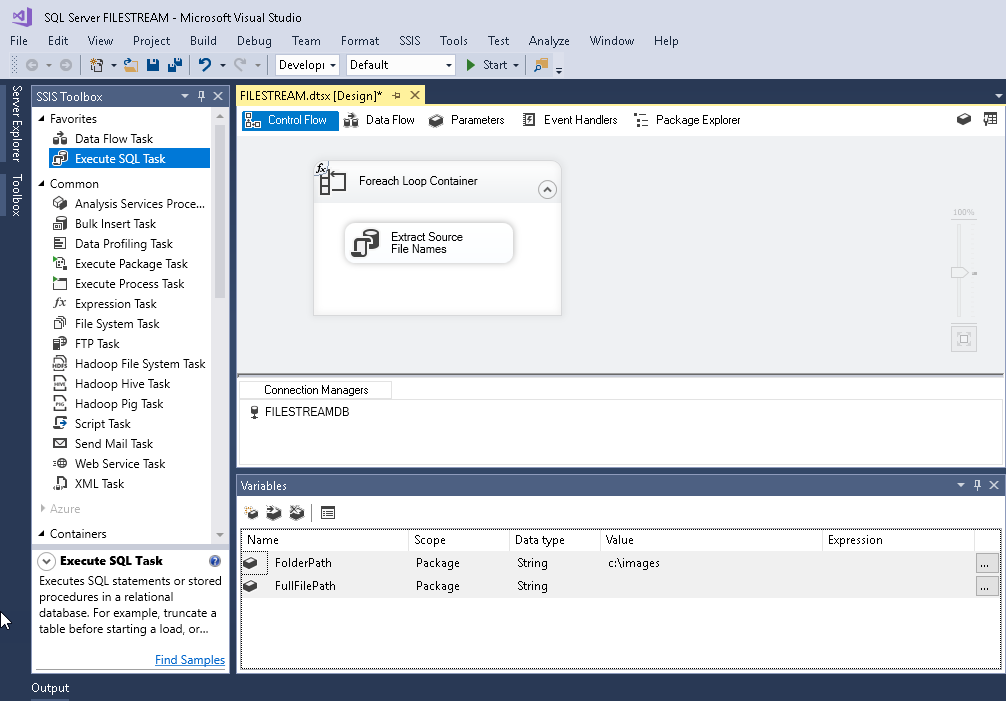Collapse the Foreach Loop Container chevron
Image resolution: width=1006 pixels, height=701 pixels.
[x=547, y=189]
